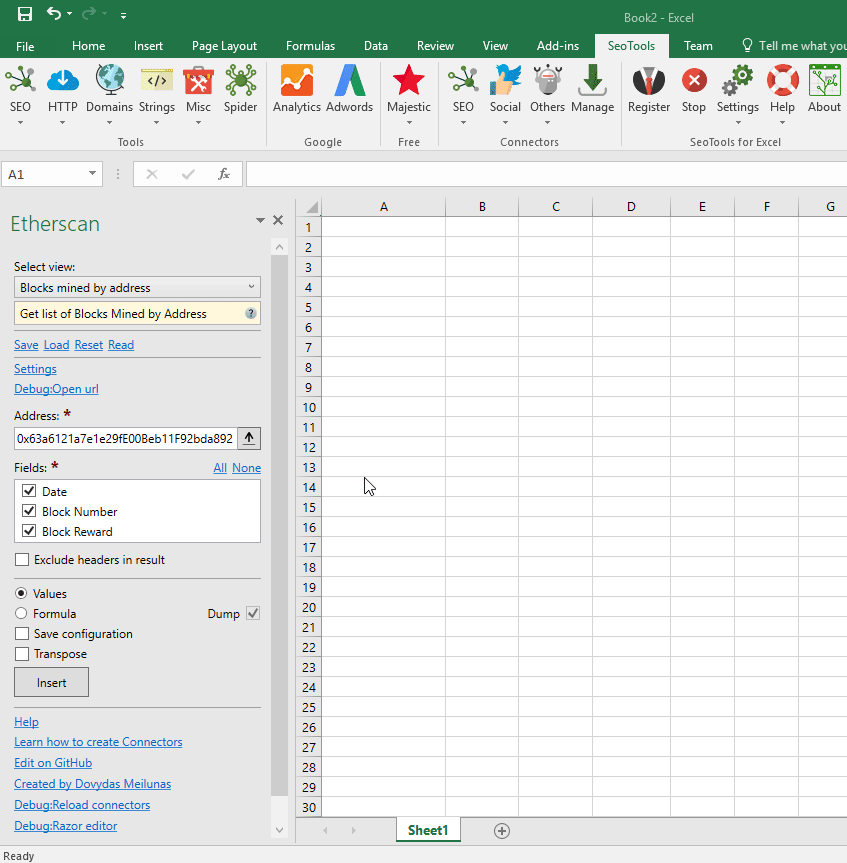Launch the Spider tool
The width and height of the screenshot is (847, 863).
point(241,81)
